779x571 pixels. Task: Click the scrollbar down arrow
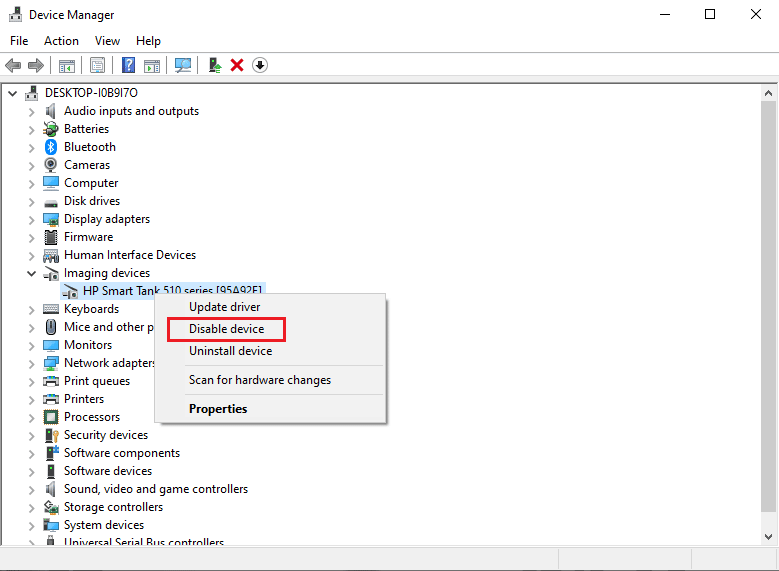[768, 537]
